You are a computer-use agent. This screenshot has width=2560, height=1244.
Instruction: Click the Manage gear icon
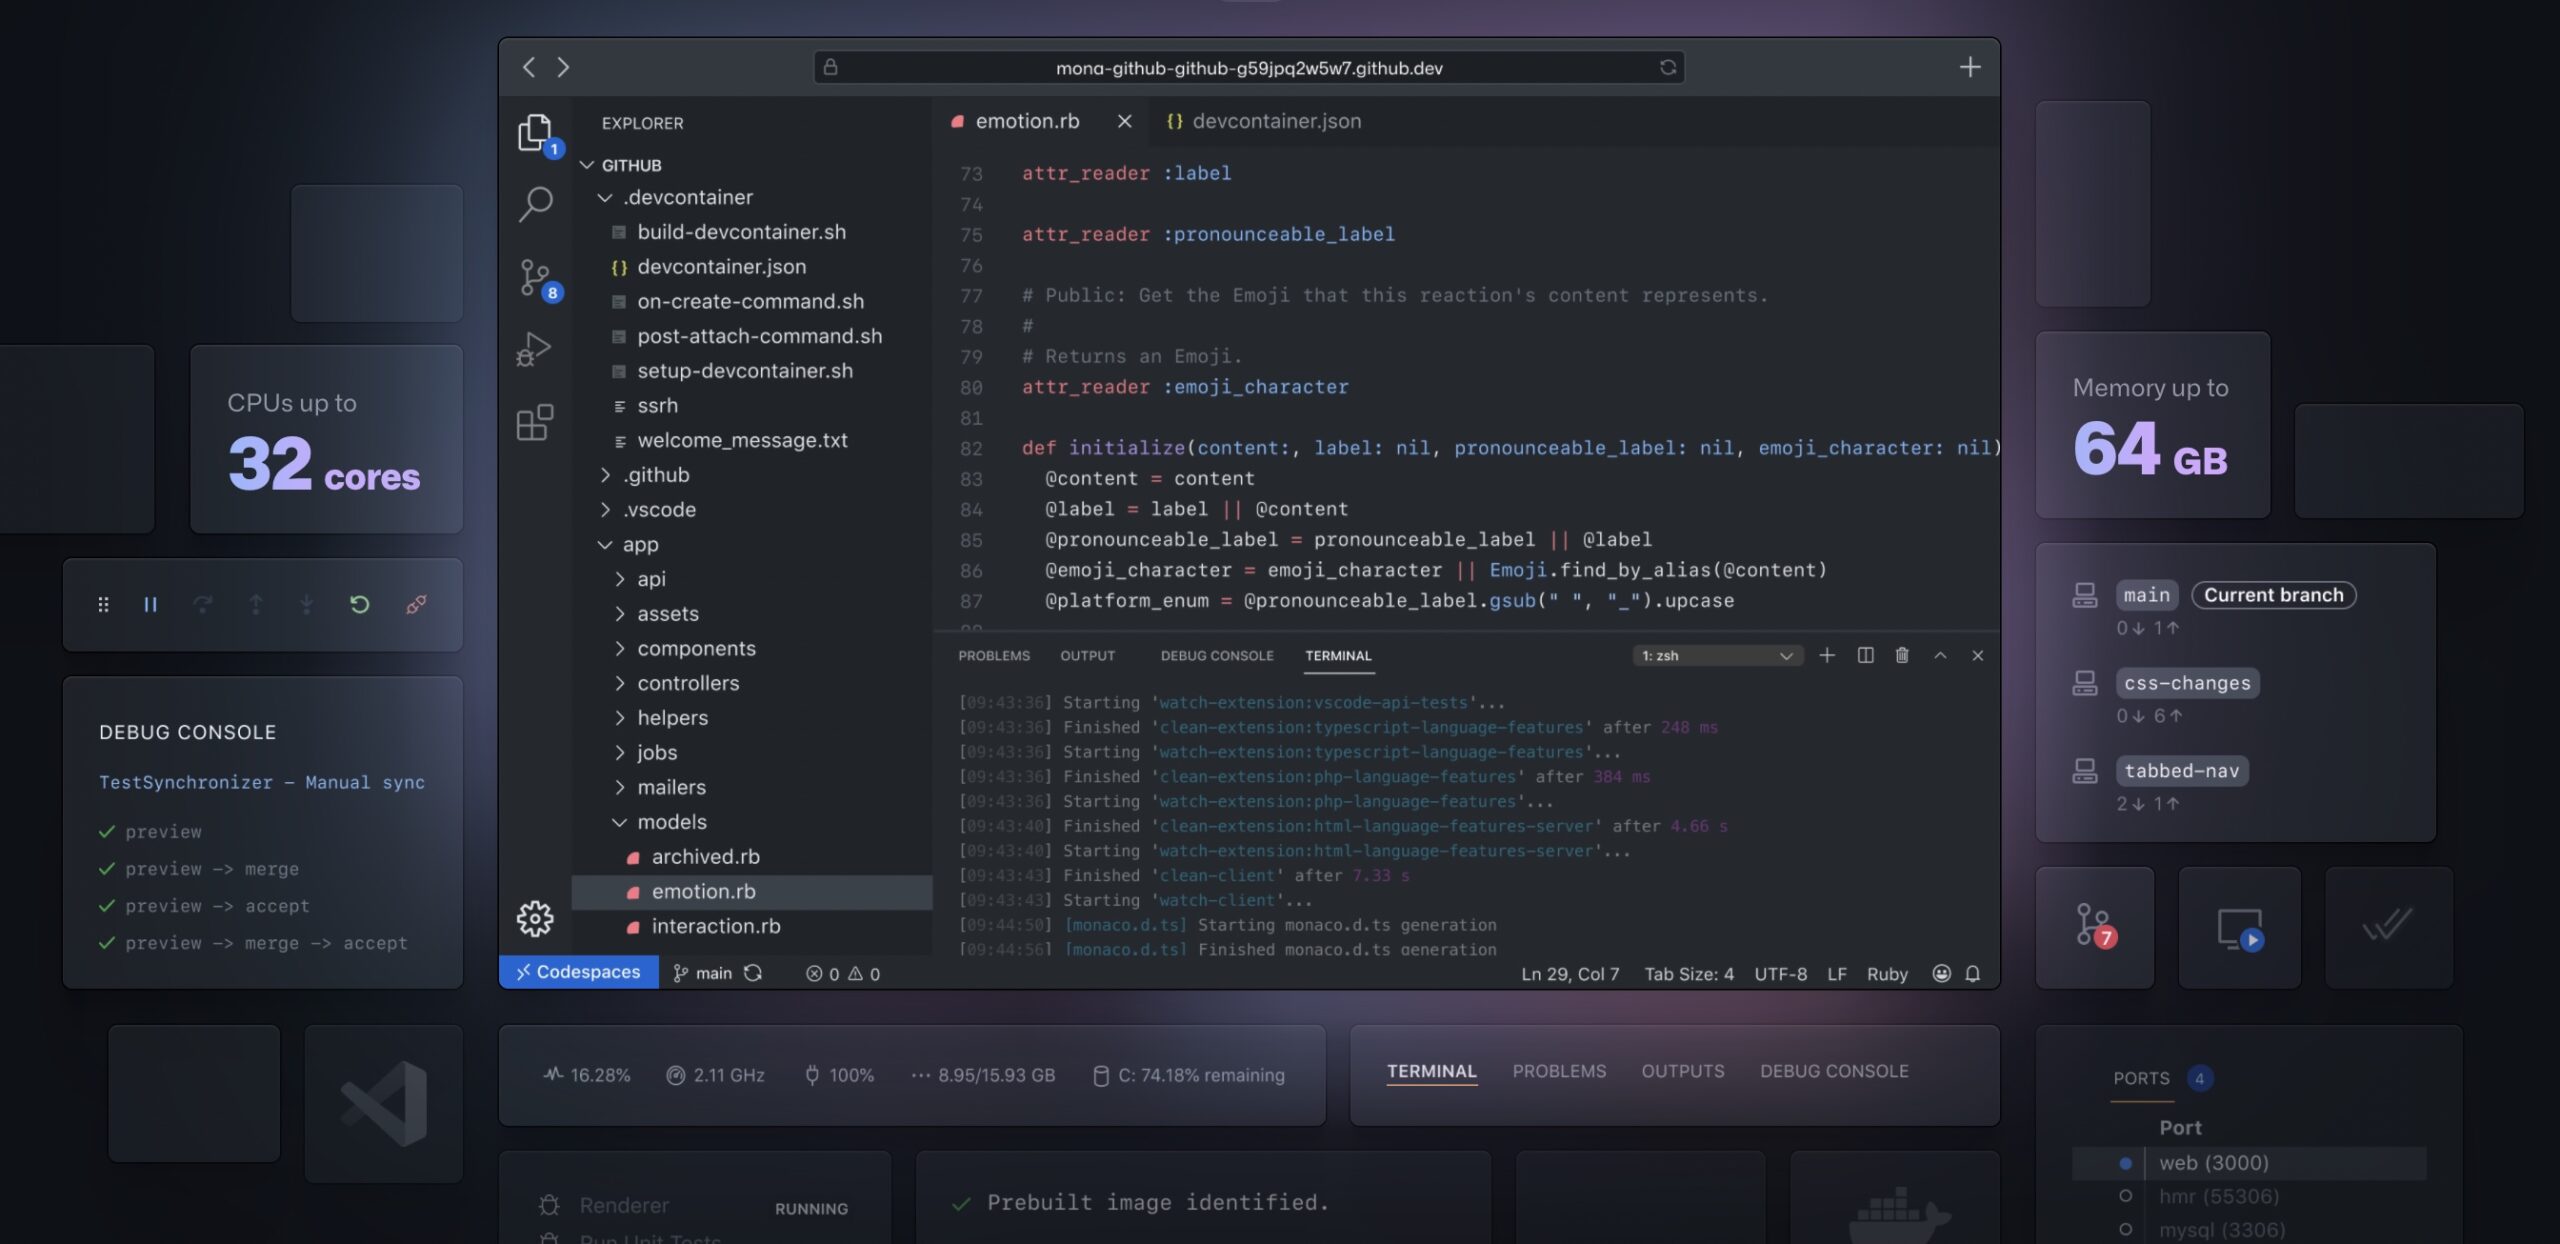coord(535,918)
